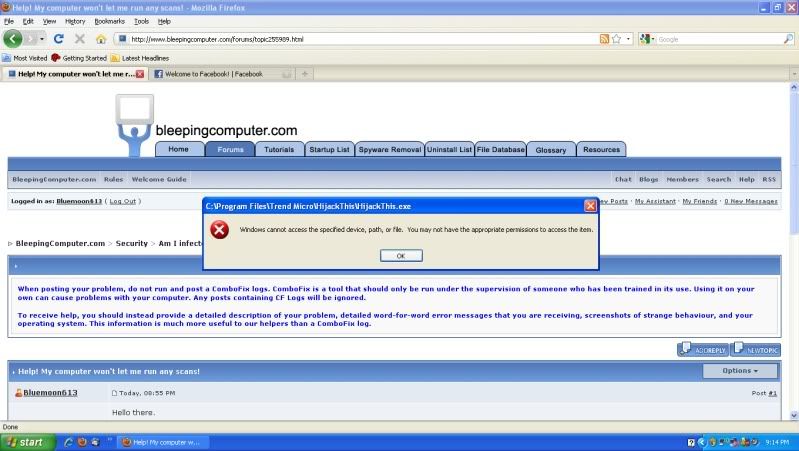Open the list all tabs dropdown
799x451 pixels.
793,74
